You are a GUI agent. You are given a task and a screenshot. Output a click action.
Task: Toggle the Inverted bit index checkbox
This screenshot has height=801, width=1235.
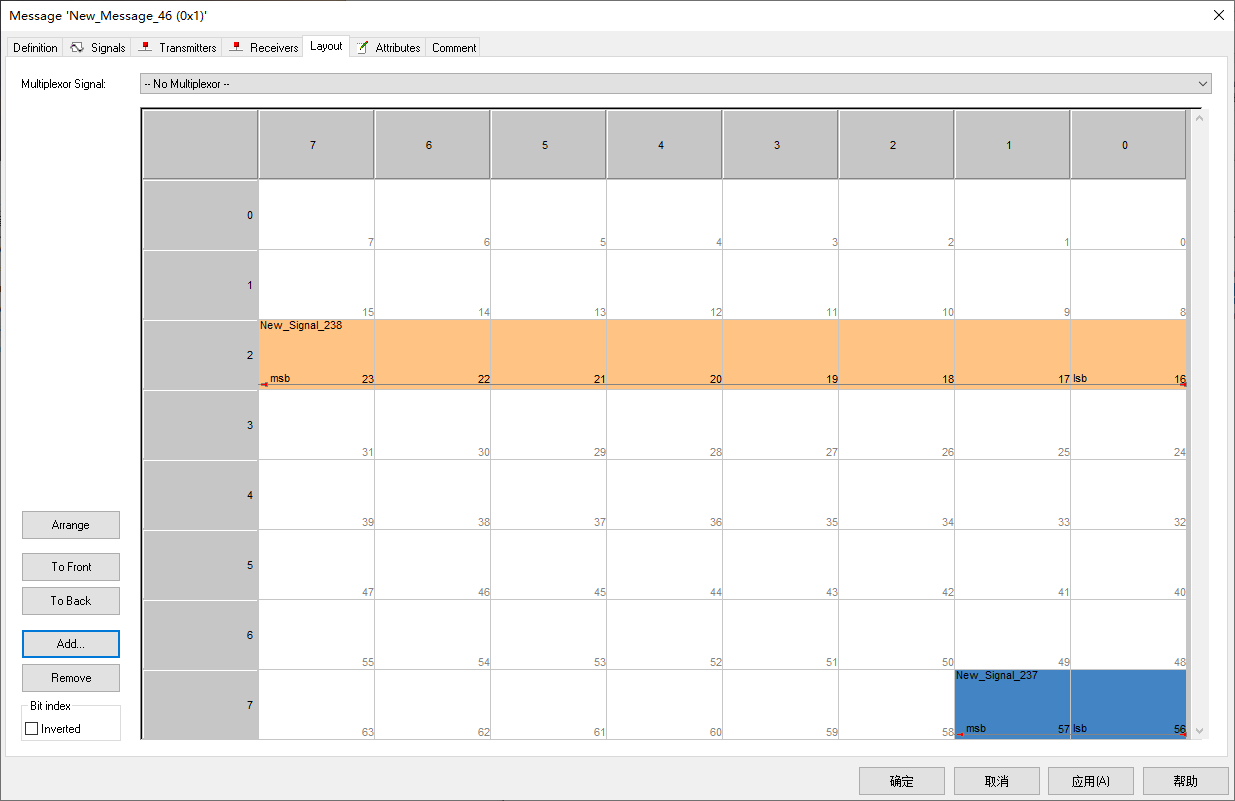[31, 729]
